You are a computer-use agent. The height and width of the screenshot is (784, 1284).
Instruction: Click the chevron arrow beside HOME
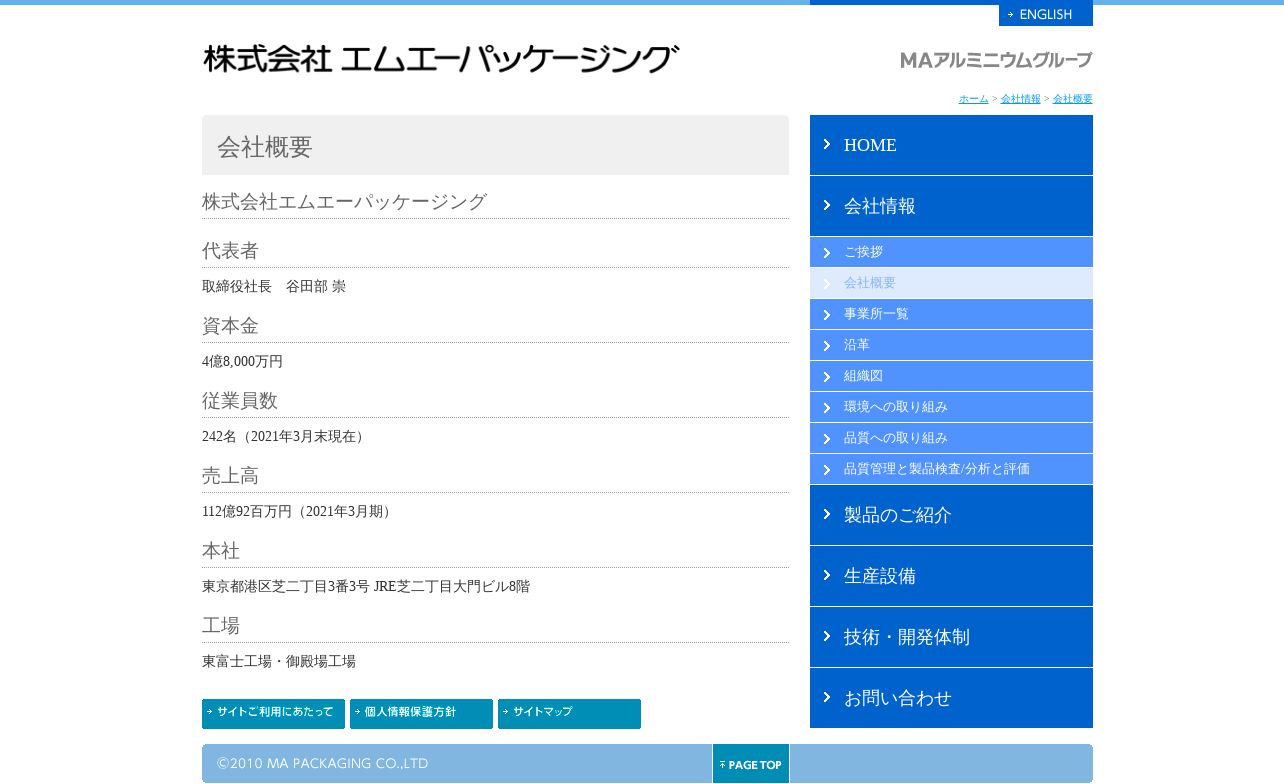[x=827, y=144]
